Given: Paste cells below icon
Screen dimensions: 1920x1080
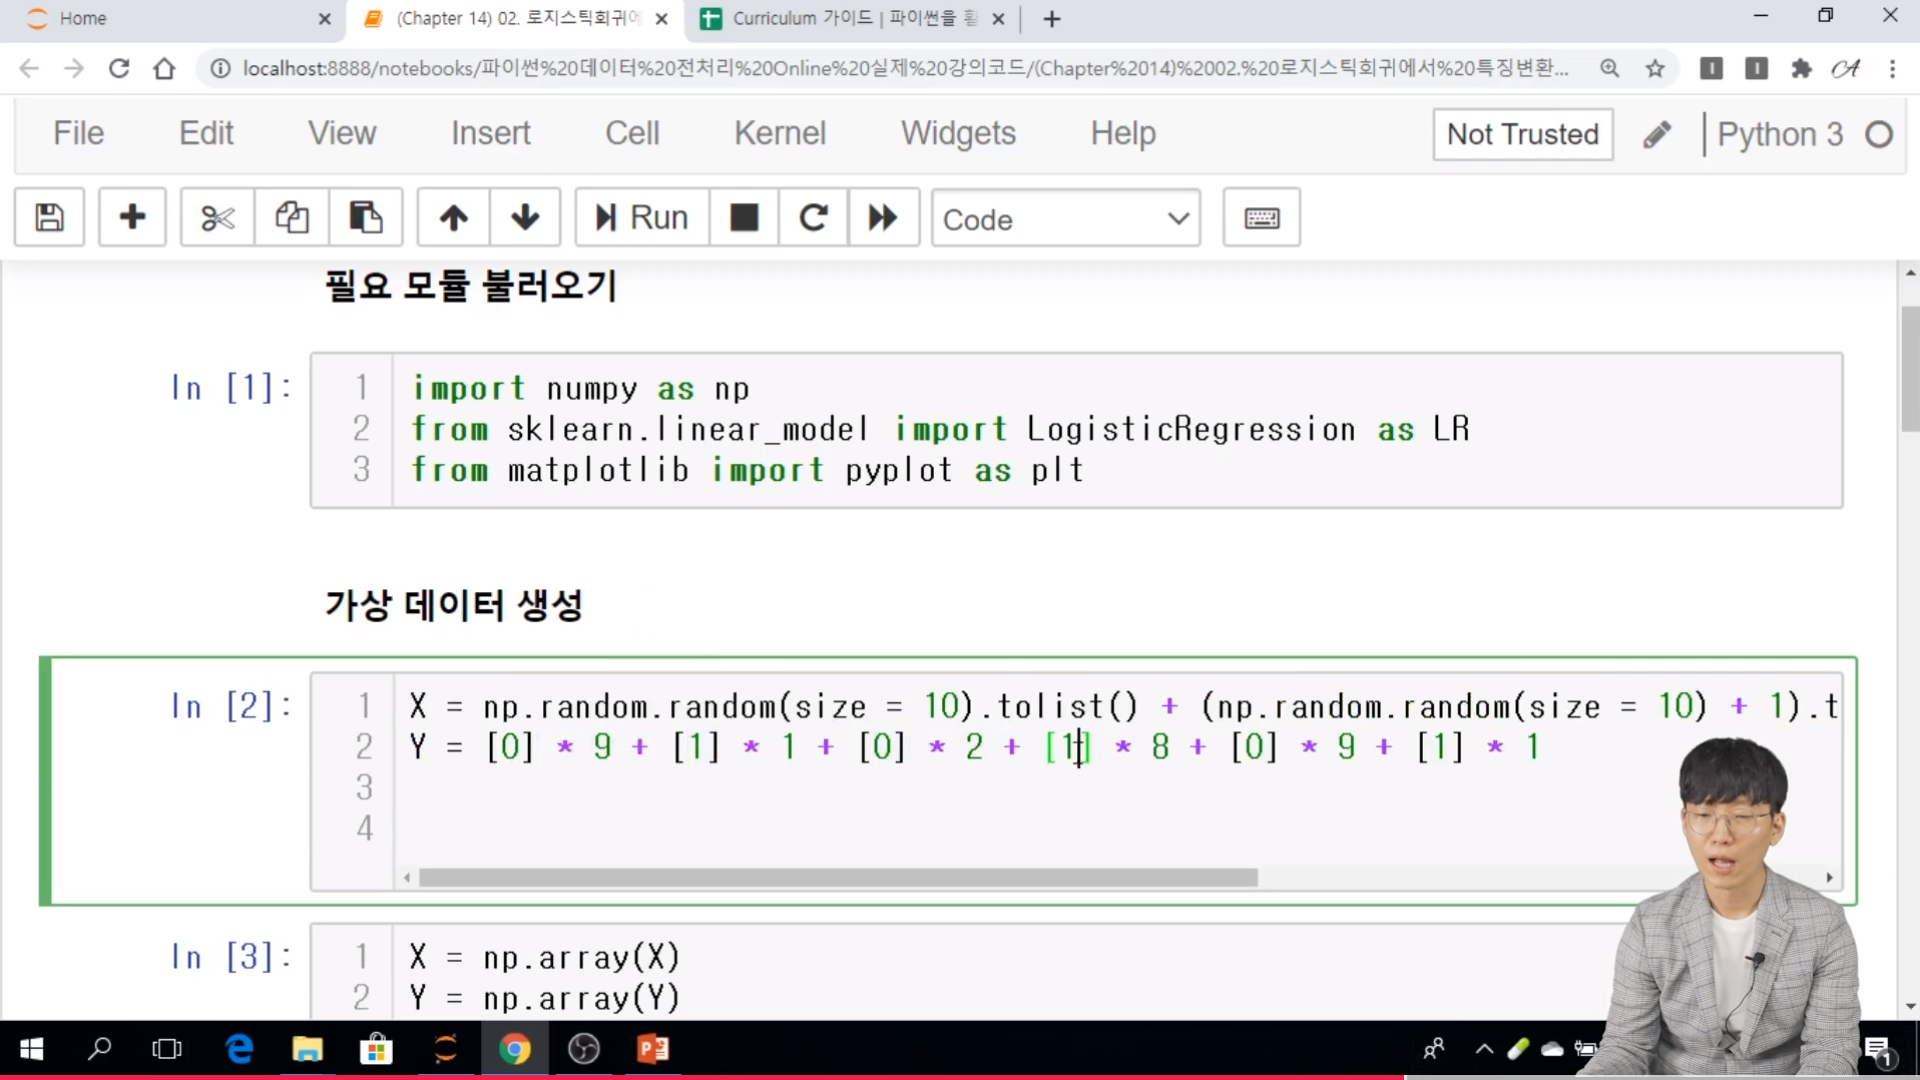Looking at the screenshot, I should click(x=365, y=217).
